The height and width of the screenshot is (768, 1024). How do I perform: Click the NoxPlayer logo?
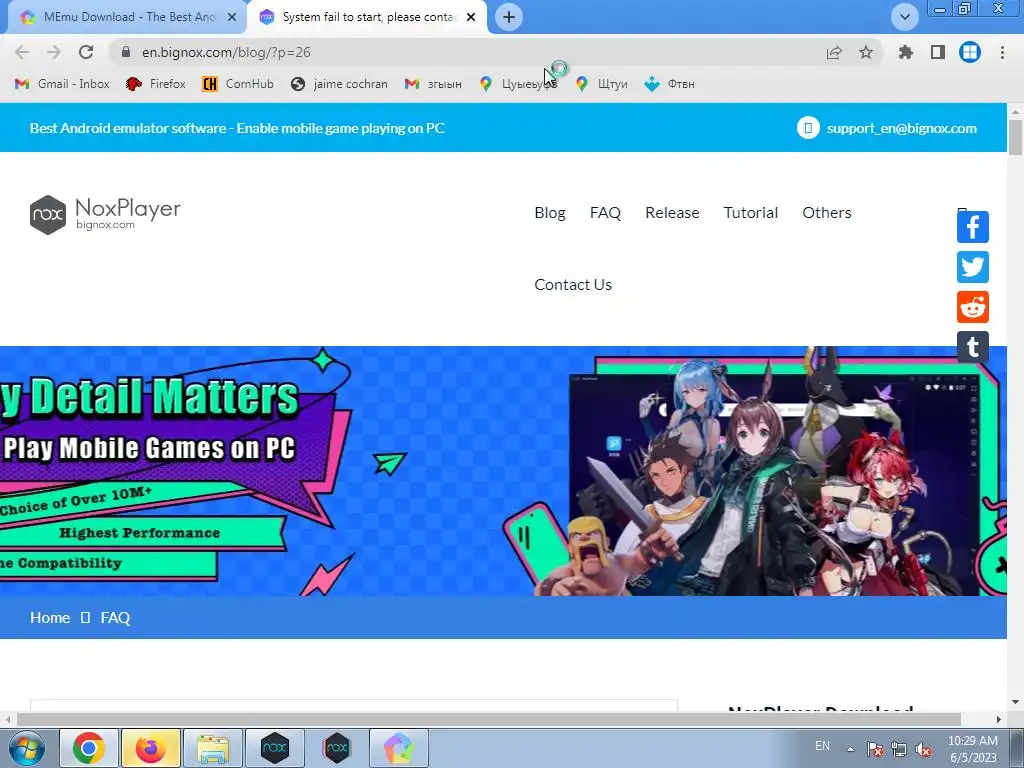(x=105, y=214)
